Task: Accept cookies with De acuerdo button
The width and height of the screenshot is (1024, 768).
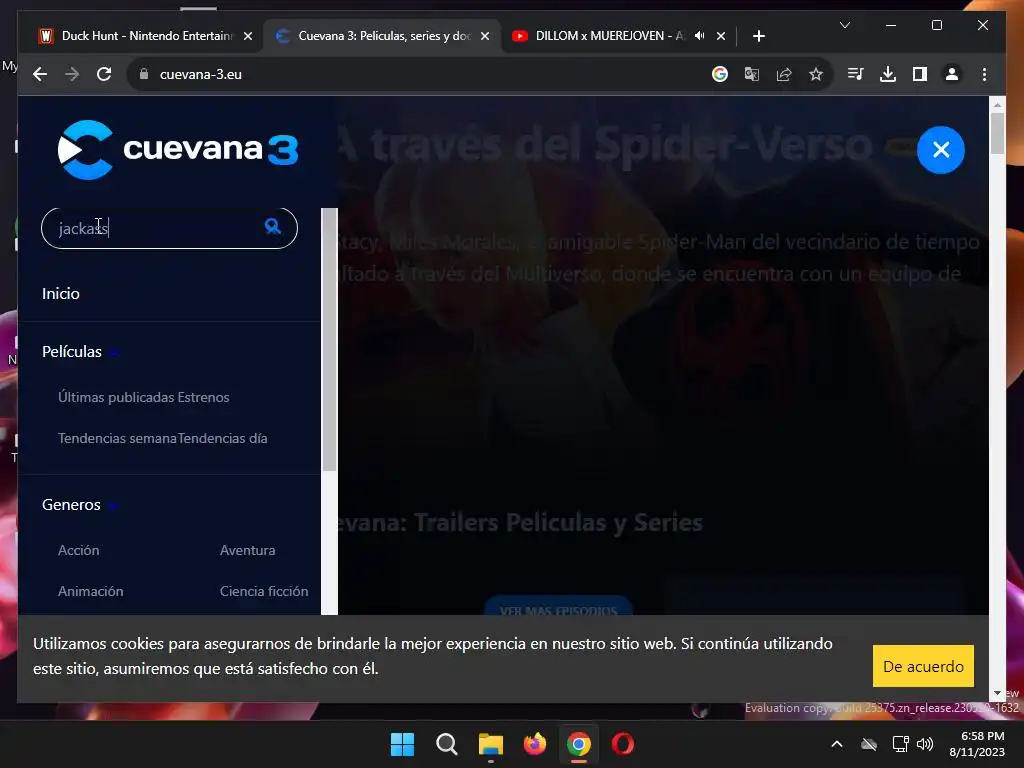Action: click(923, 666)
